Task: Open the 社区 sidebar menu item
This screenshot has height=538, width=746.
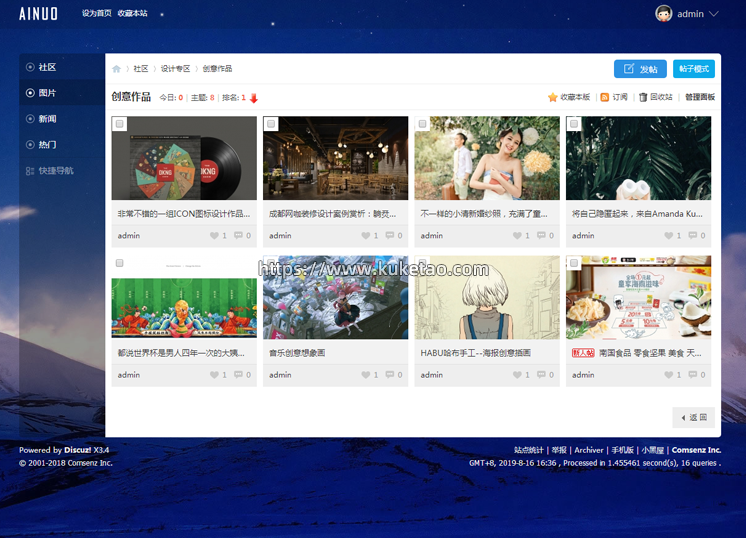Action: (x=62, y=67)
